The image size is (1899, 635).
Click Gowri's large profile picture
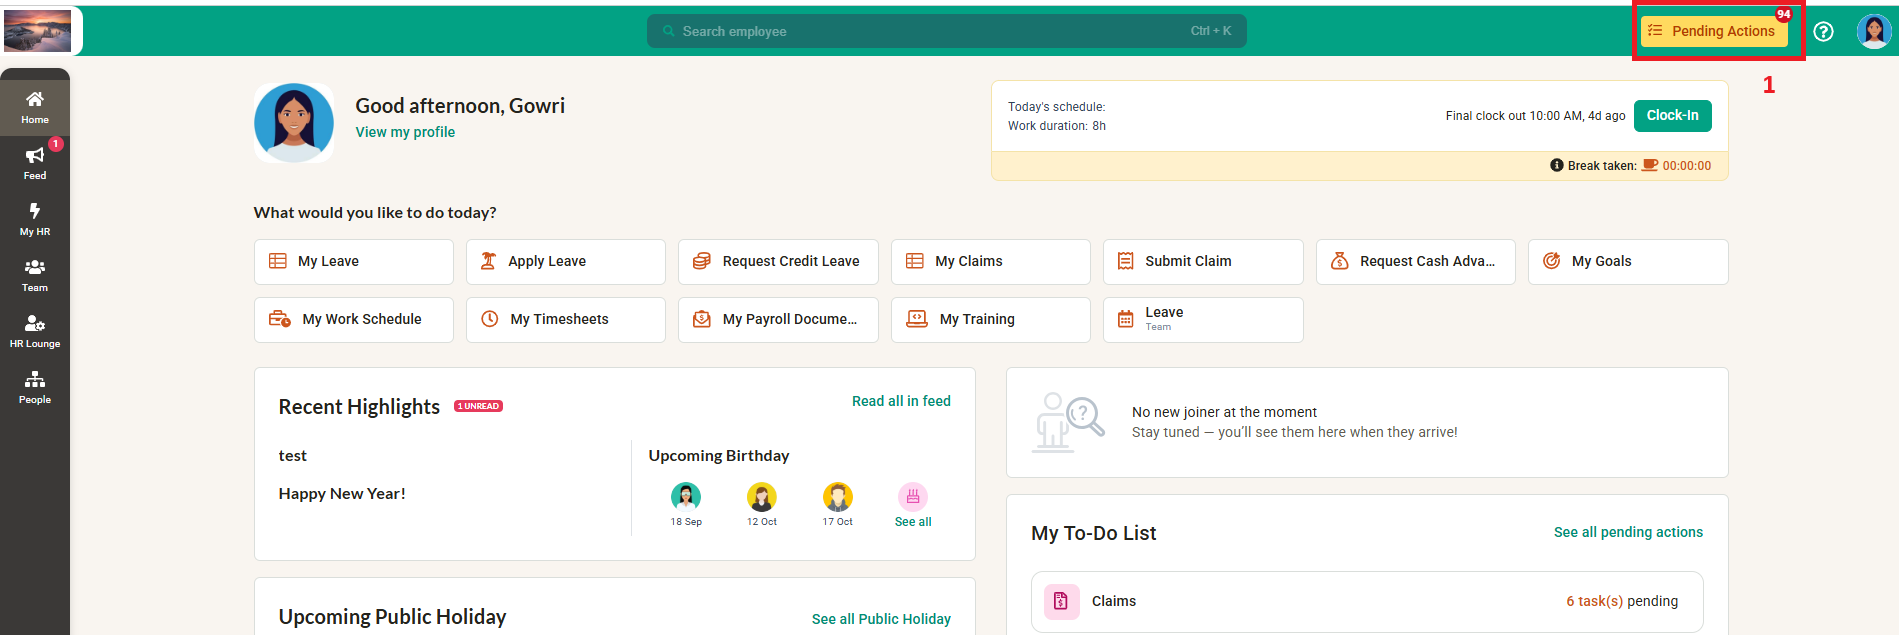294,123
